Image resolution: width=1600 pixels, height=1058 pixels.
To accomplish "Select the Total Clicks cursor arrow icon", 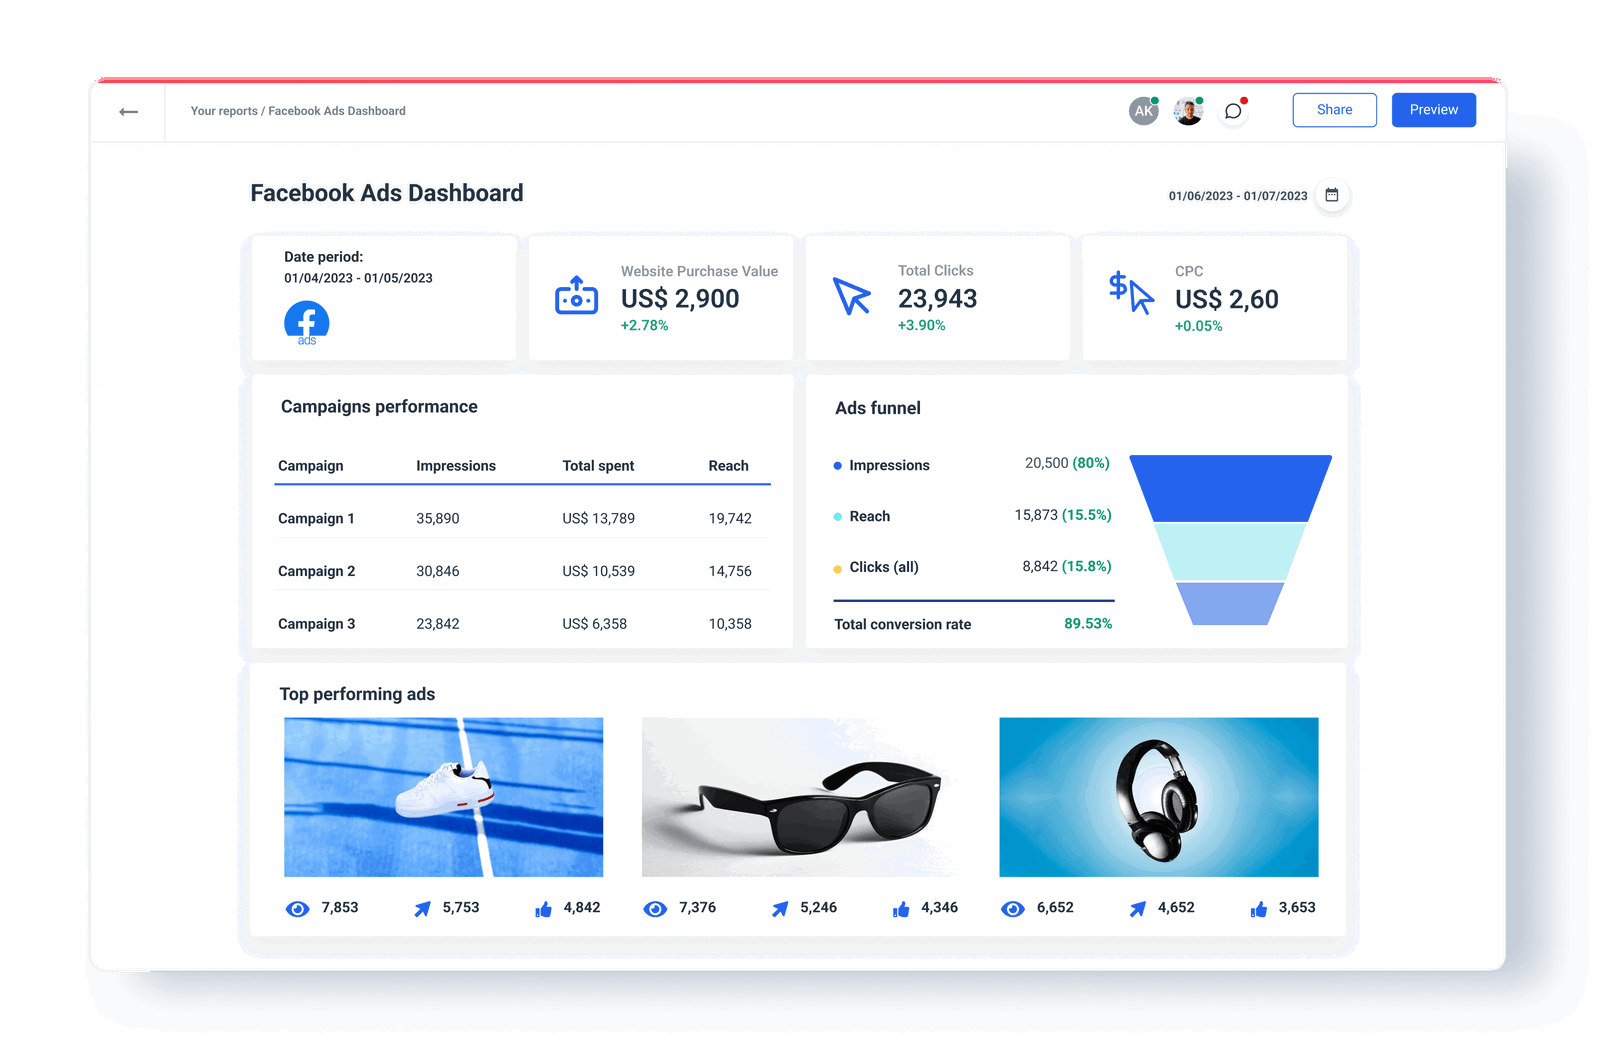I will [851, 295].
